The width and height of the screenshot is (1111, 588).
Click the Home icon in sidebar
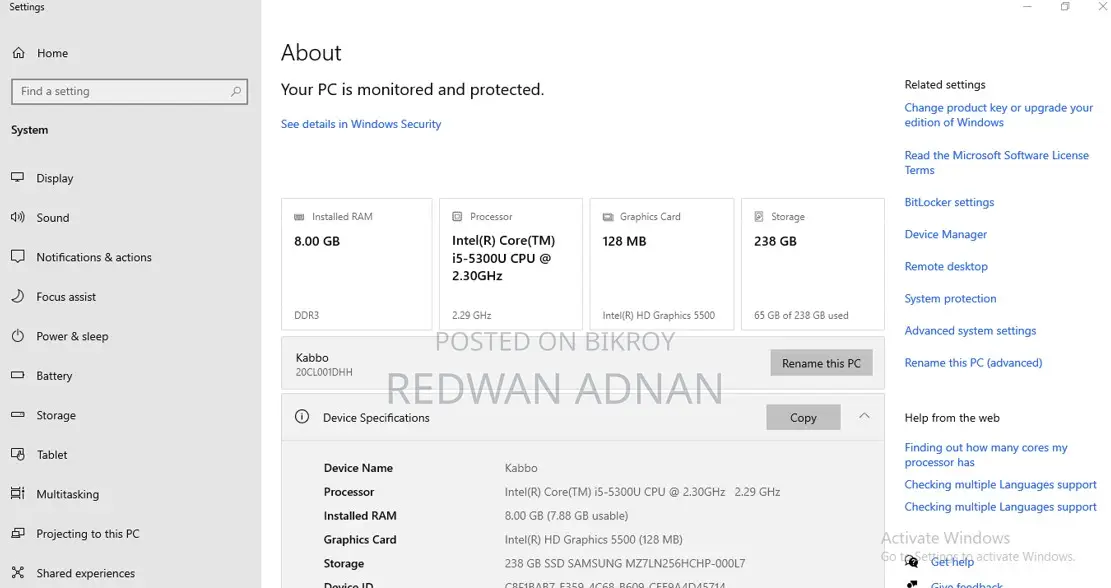tap(18, 53)
